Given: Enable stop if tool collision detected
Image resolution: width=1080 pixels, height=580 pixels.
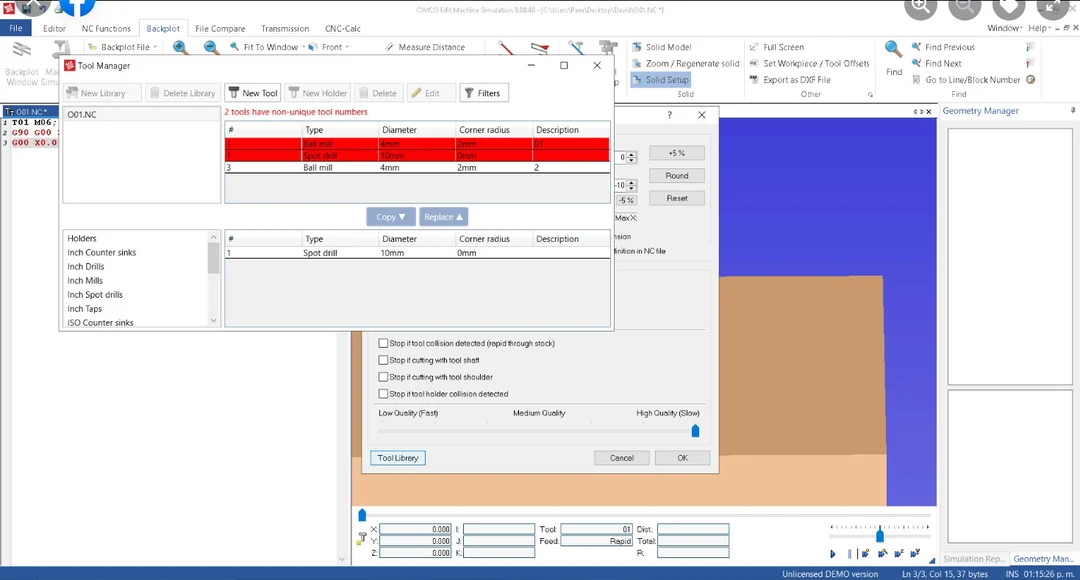Looking at the screenshot, I should point(384,343).
